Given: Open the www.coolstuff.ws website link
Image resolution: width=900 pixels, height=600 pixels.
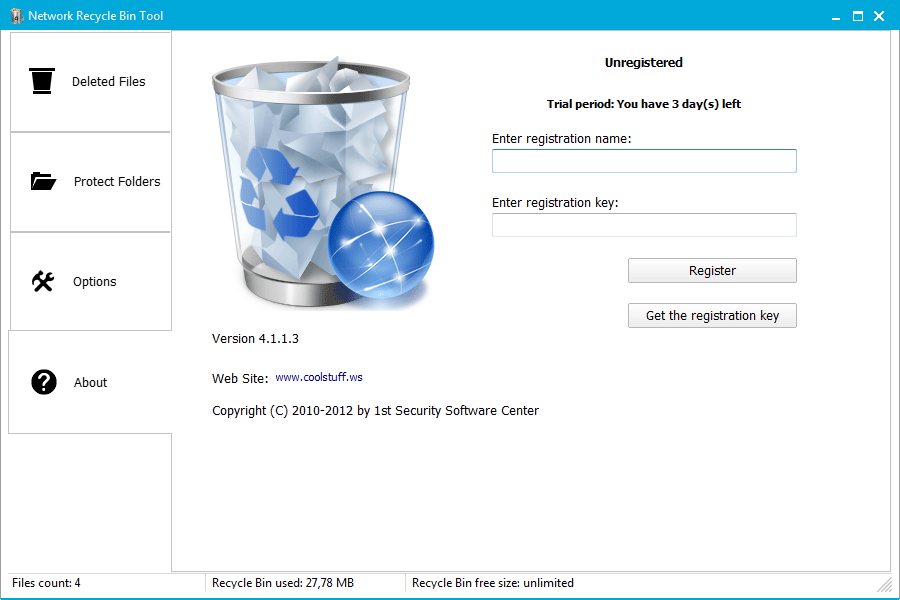Looking at the screenshot, I should point(319,377).
